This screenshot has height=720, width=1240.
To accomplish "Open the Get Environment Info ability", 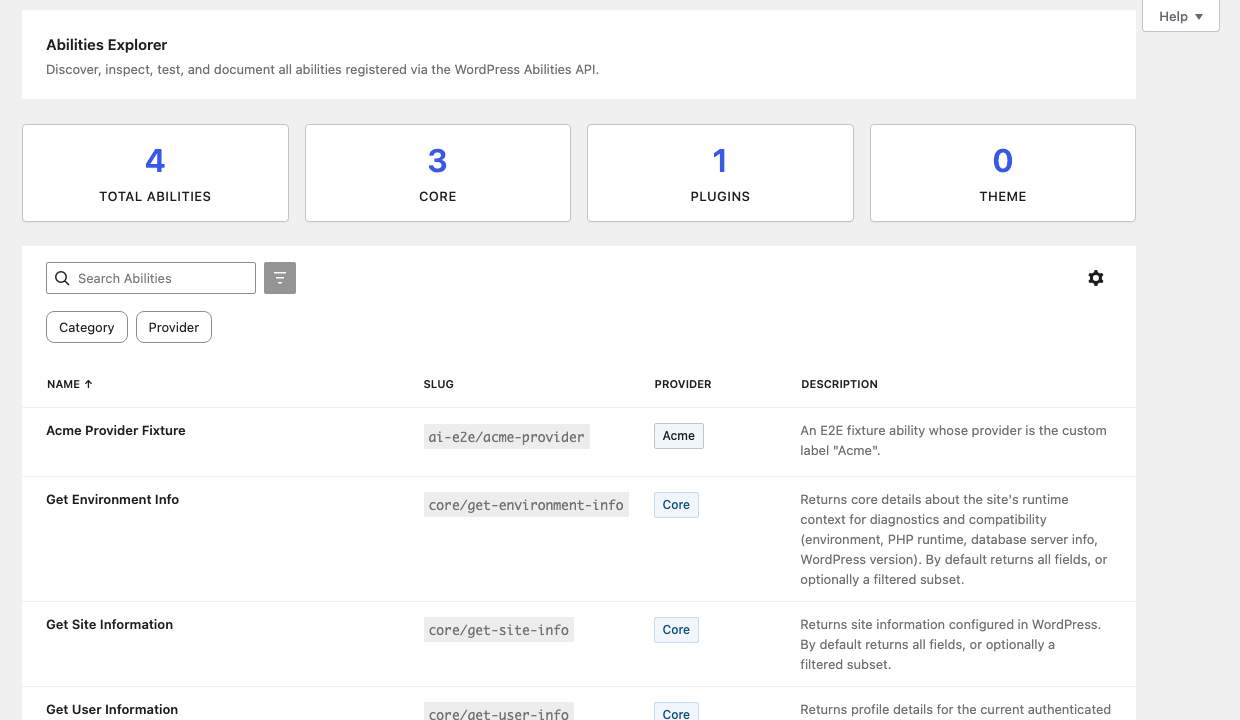I will pyautogui.click(x=112, y=499).
